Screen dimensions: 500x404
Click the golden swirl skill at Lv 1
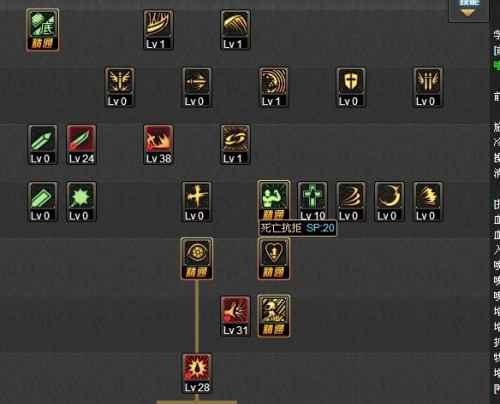(235, 145)
